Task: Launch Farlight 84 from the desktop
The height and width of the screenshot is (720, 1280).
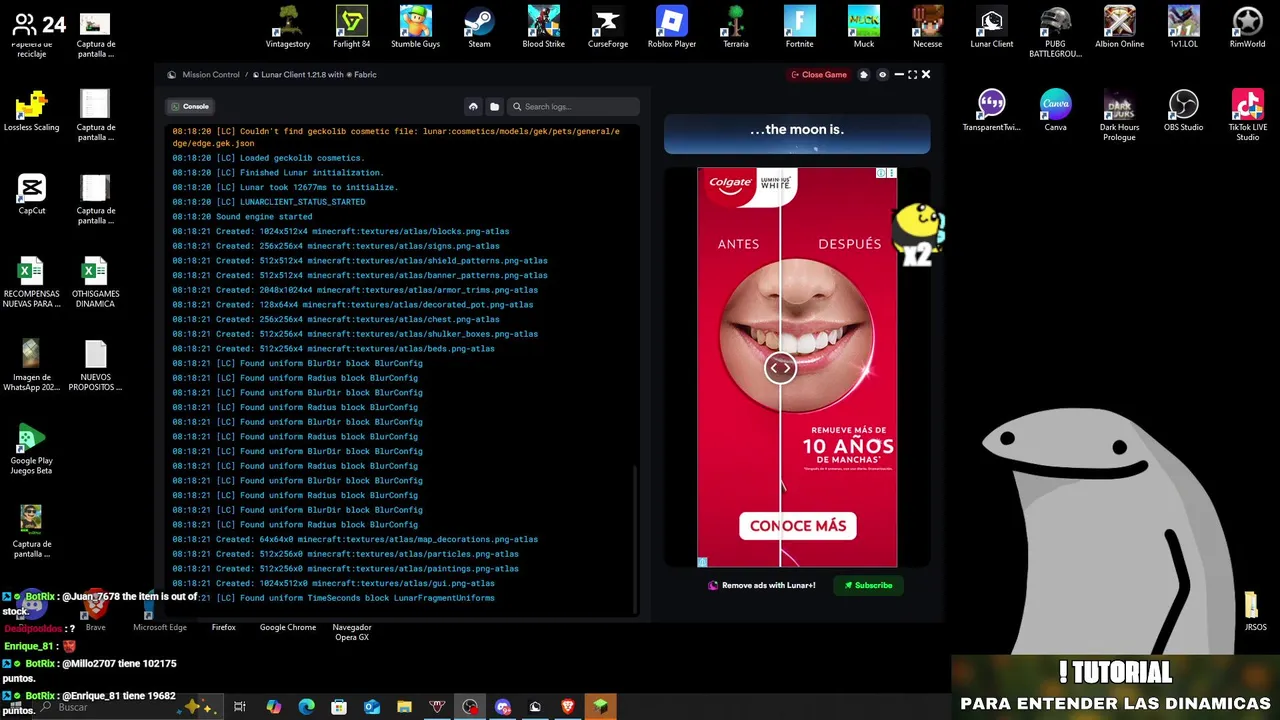Action: click(x=352, y=27)
